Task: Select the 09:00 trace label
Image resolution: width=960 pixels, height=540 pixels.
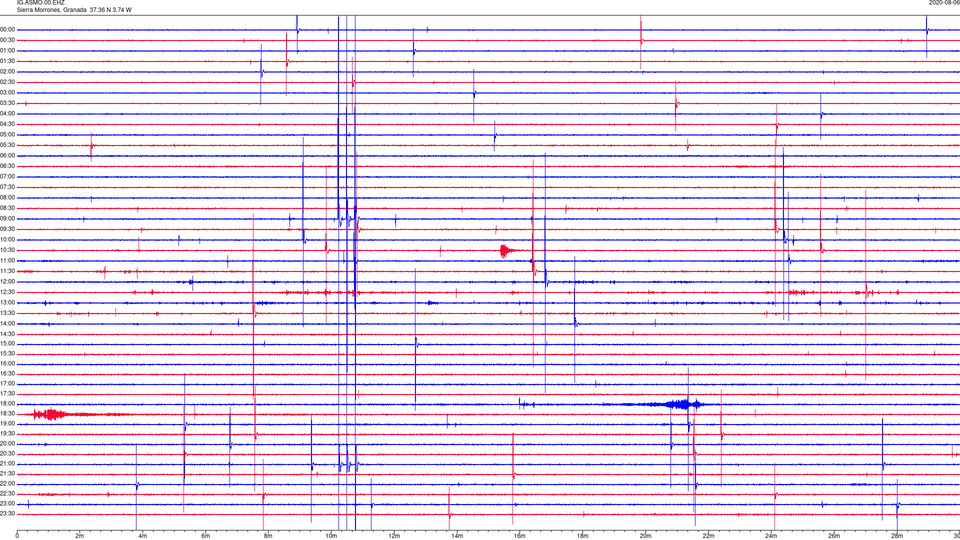Action: click(x=8, y=219)
